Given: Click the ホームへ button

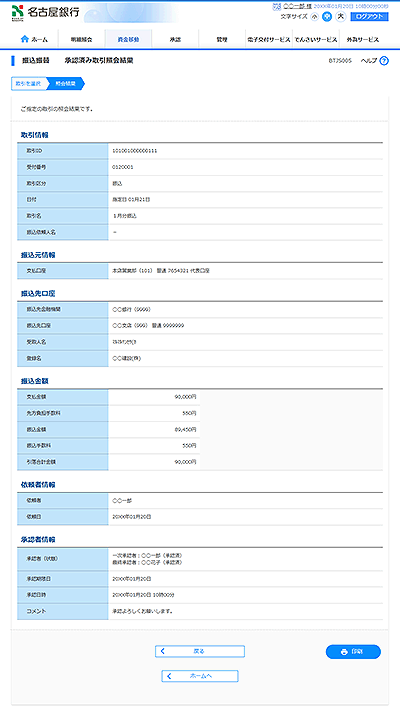Looking at the screenshot, I should [200, 676].
